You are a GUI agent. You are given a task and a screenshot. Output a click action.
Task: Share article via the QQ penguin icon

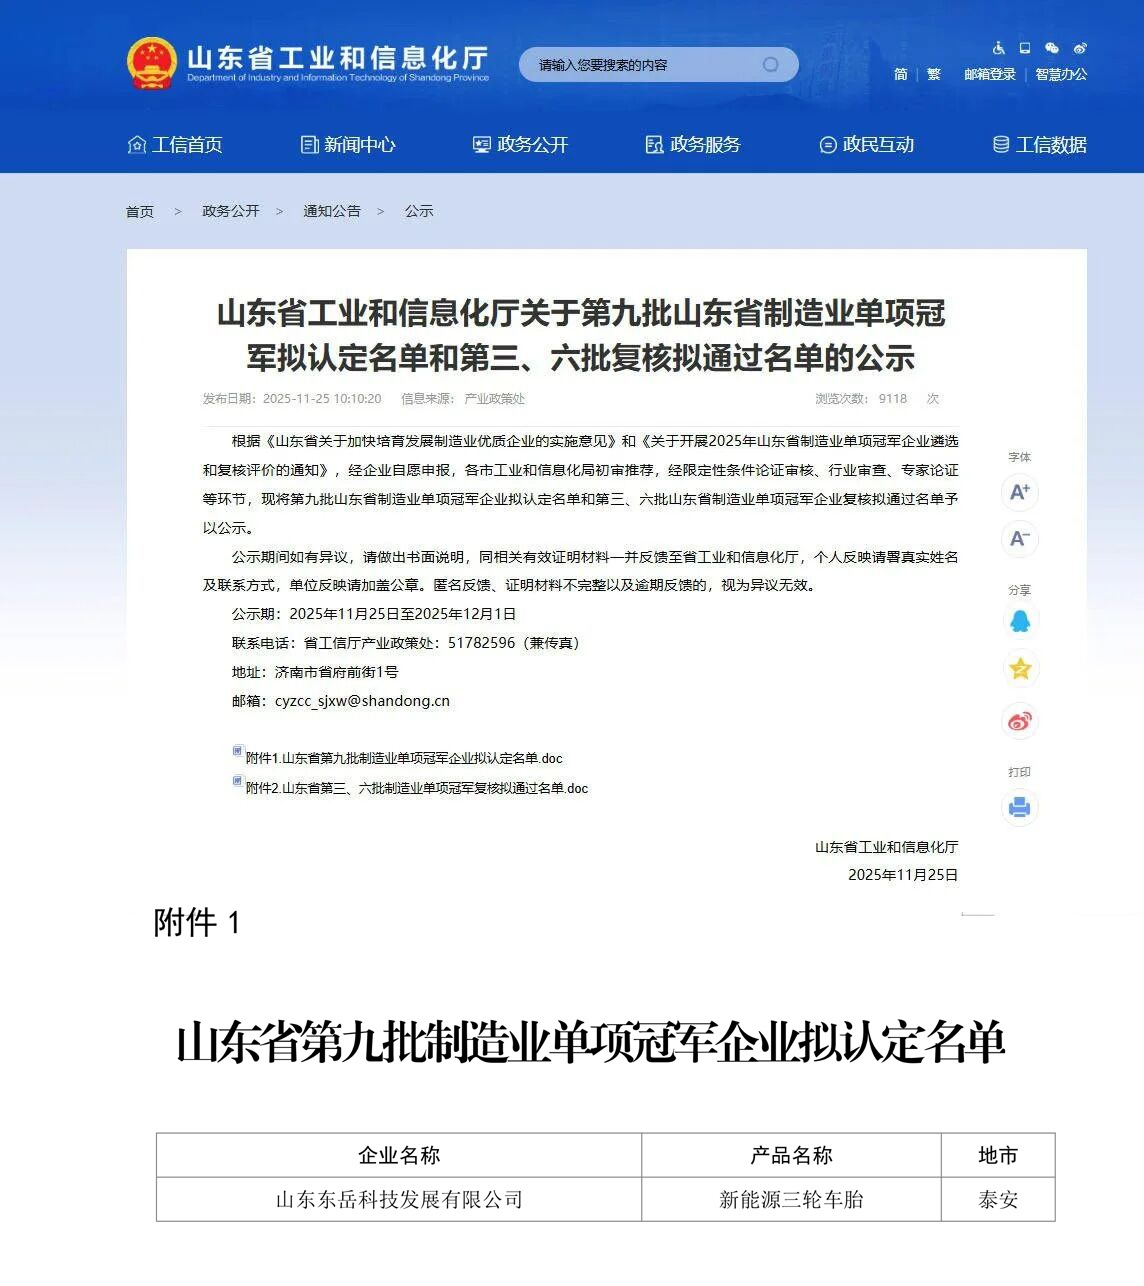point(1019,621)
